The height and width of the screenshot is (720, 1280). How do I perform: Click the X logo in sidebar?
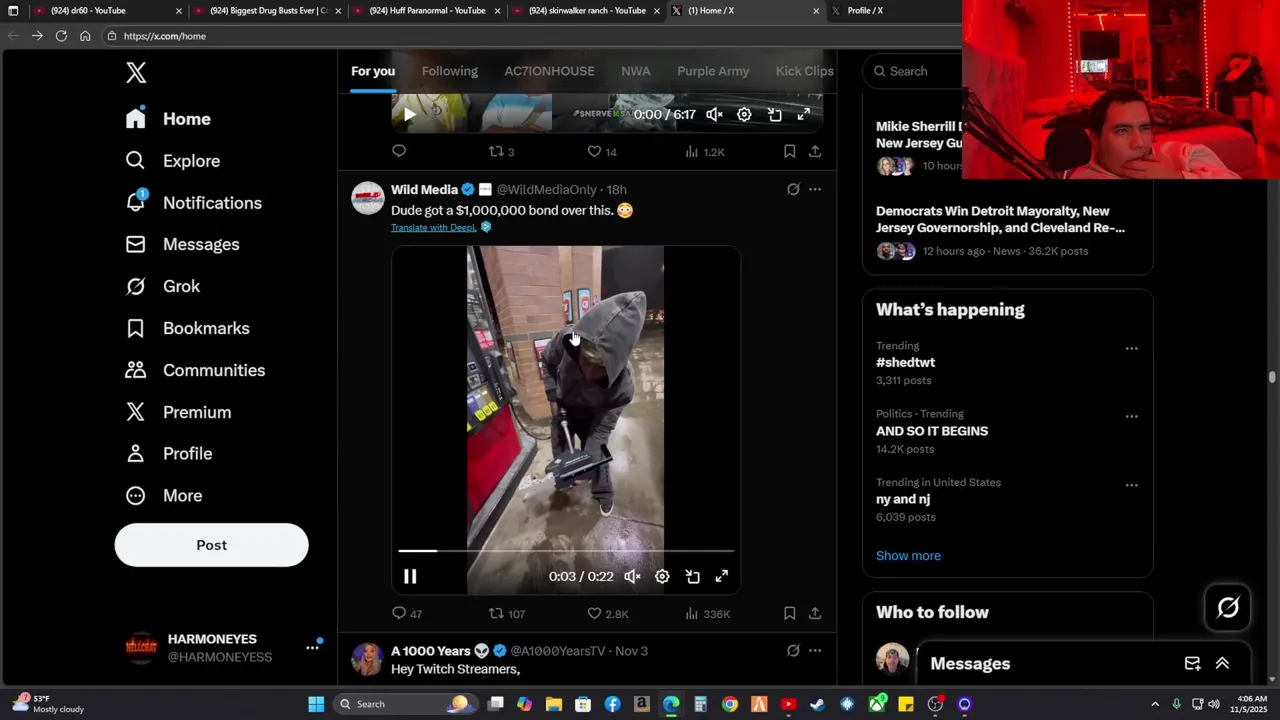coord(136,72)
